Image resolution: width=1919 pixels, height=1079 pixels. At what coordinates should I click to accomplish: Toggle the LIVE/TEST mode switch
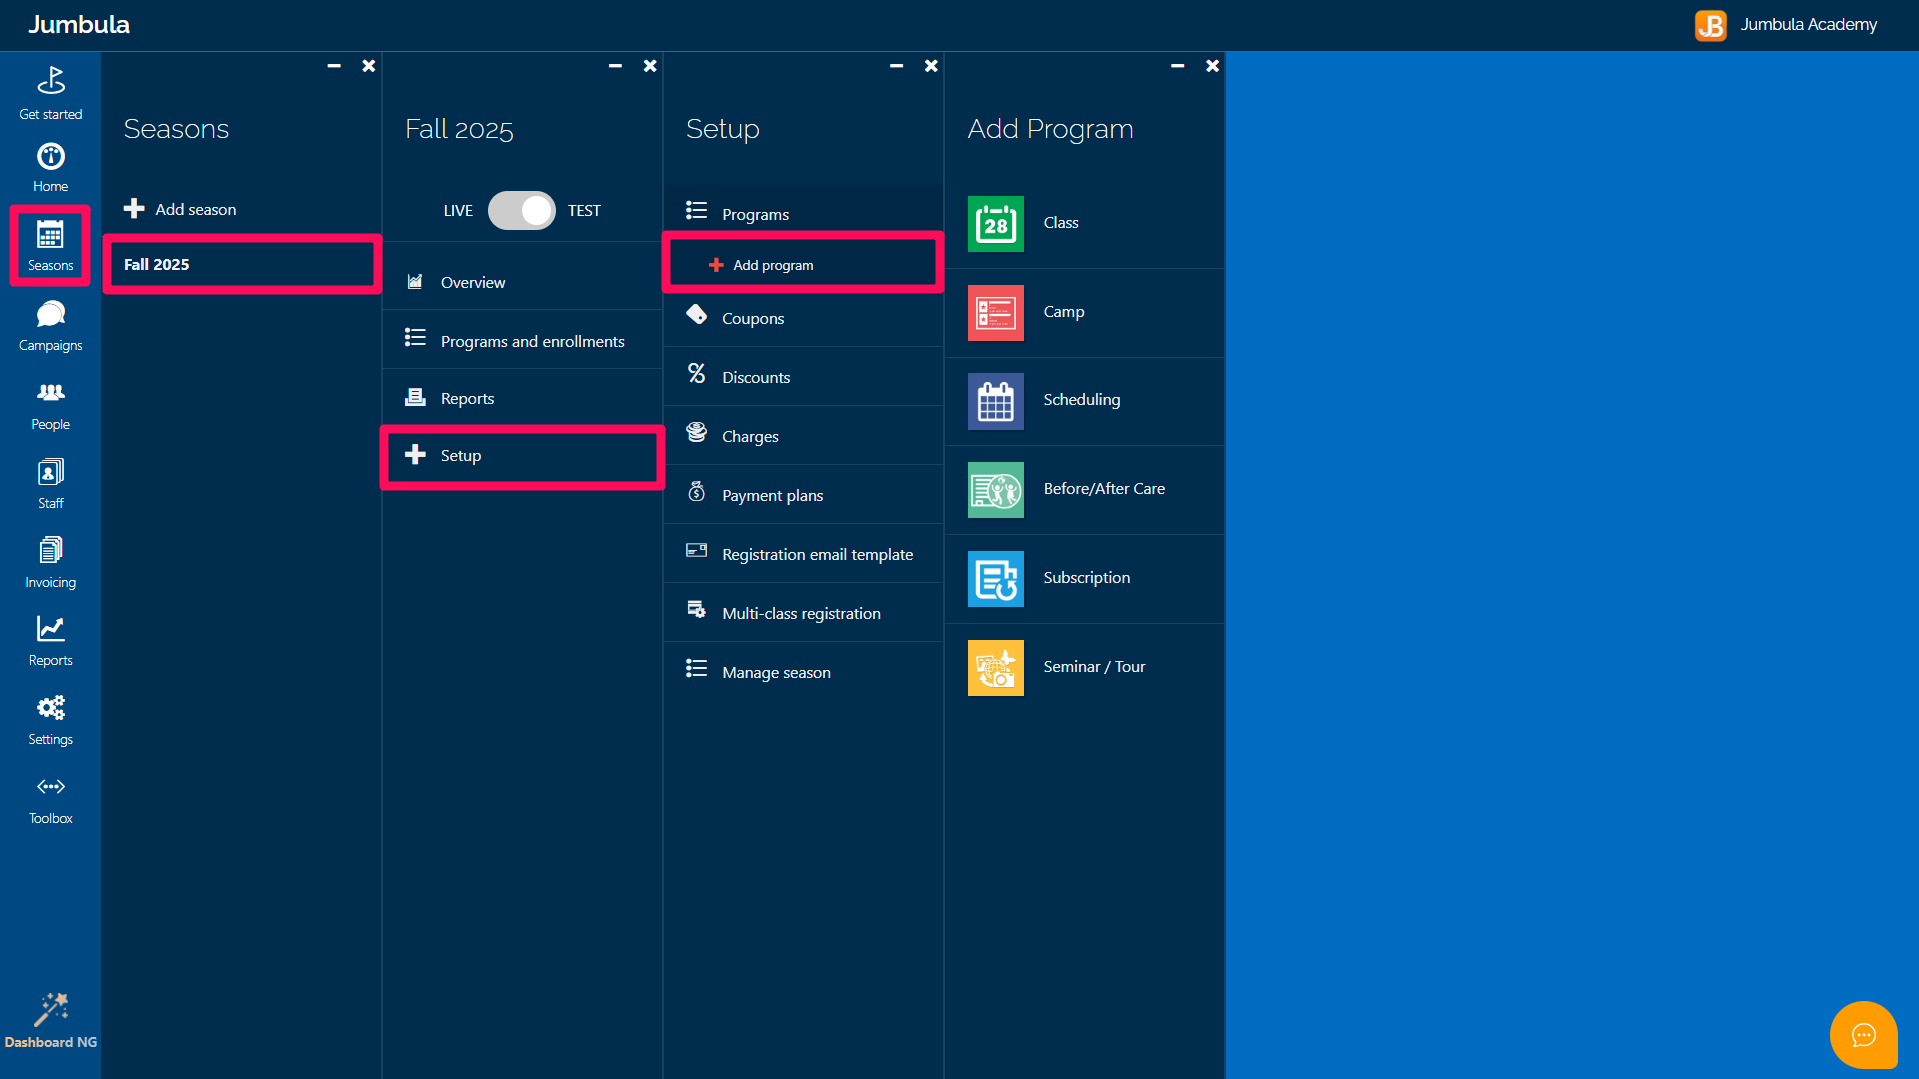click(x=521, y=210)
